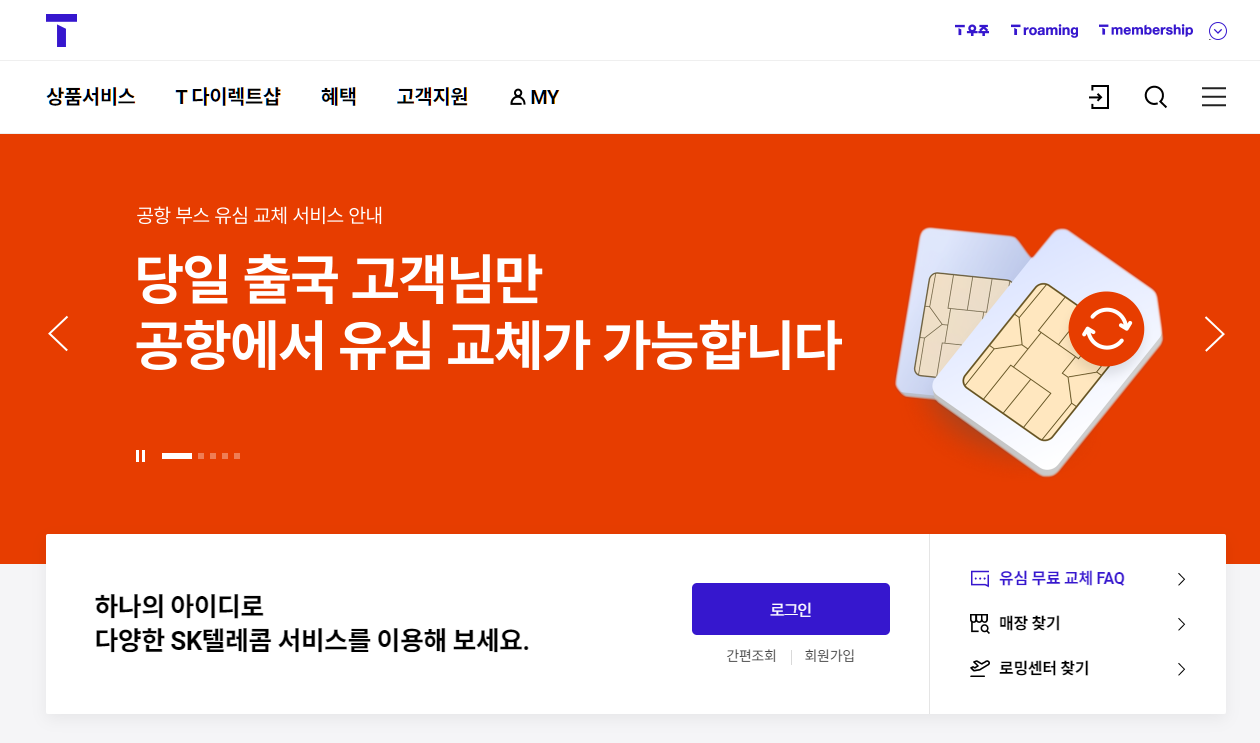Open the 상품서비스 menu
This screenshot has width=1260, height=743.
[x=91, y=97]
